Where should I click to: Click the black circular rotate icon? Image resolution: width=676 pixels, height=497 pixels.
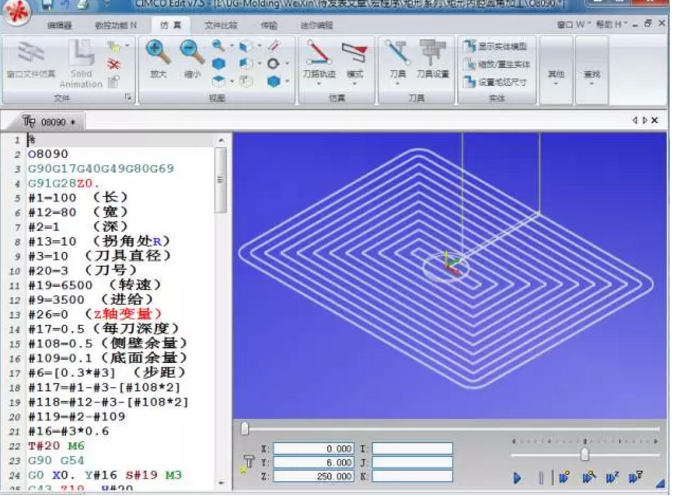273,64
